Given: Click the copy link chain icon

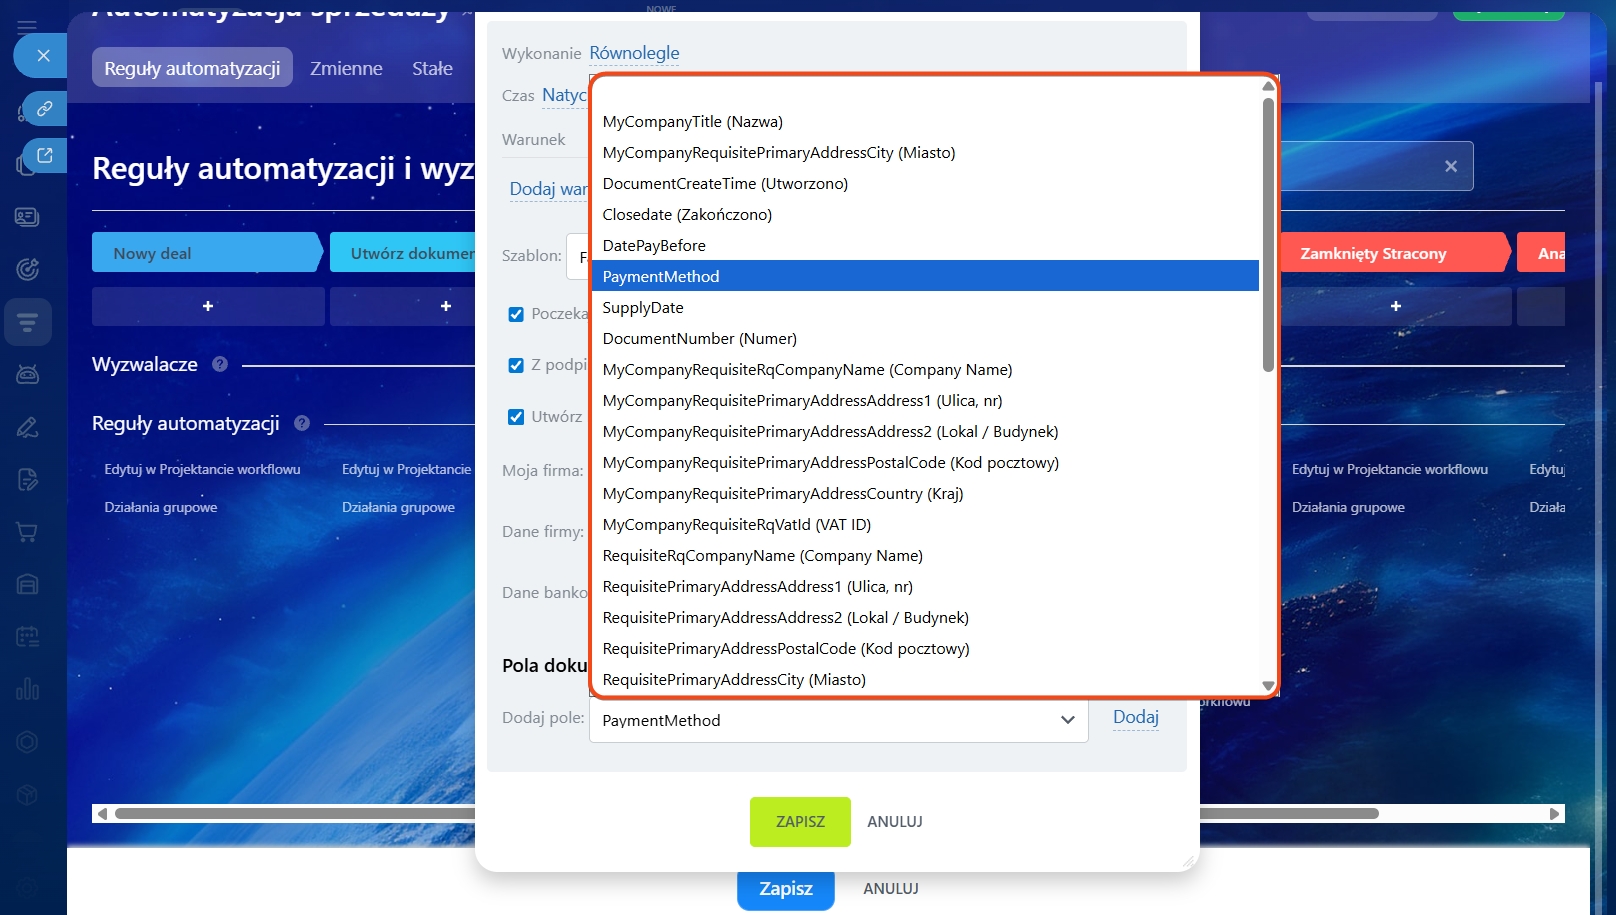Looking at the screenshot, I should (x=45, y=108).
